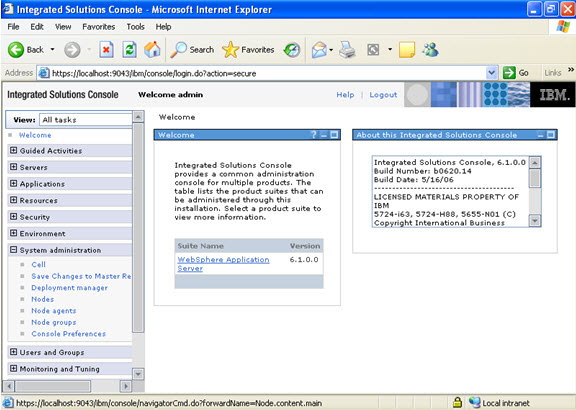The height and width of the screenshot is (410, 576).
Task: Click the address URL field
Action: (x=268, y=73)
